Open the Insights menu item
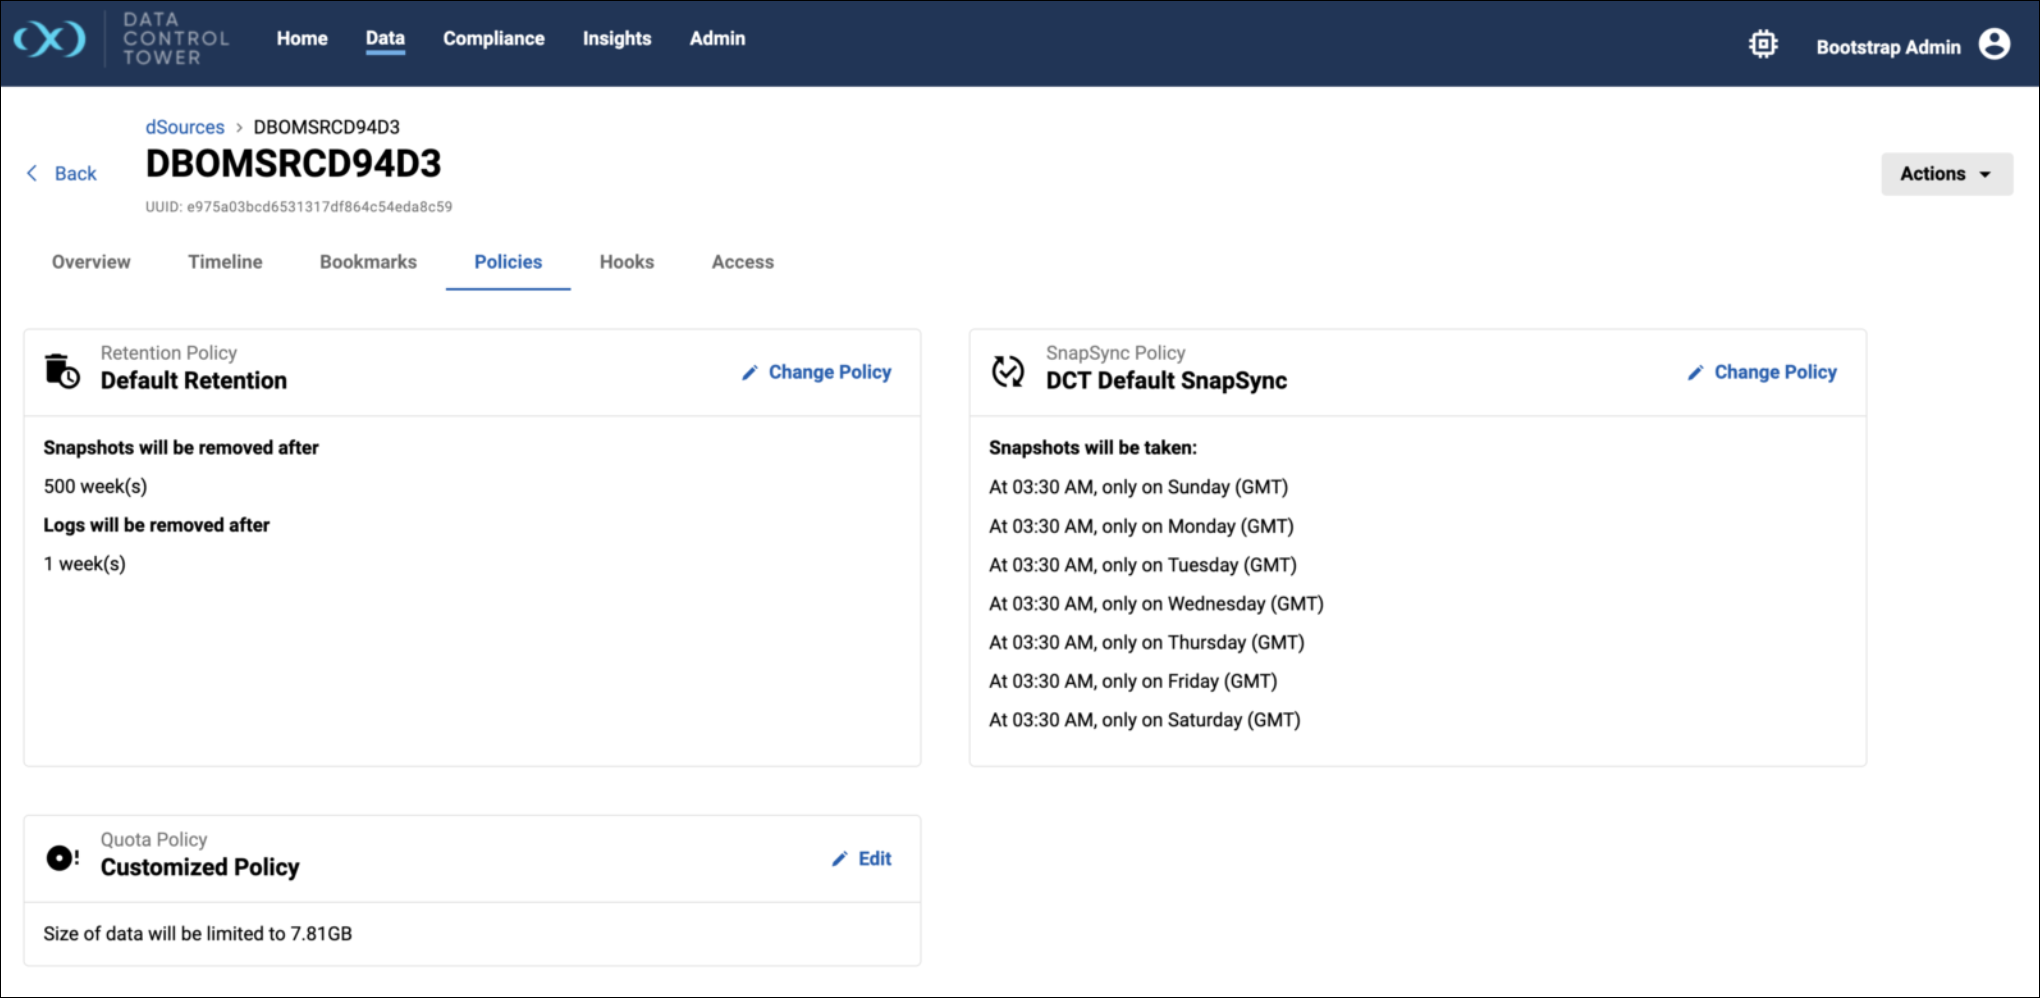 point(616,39)
